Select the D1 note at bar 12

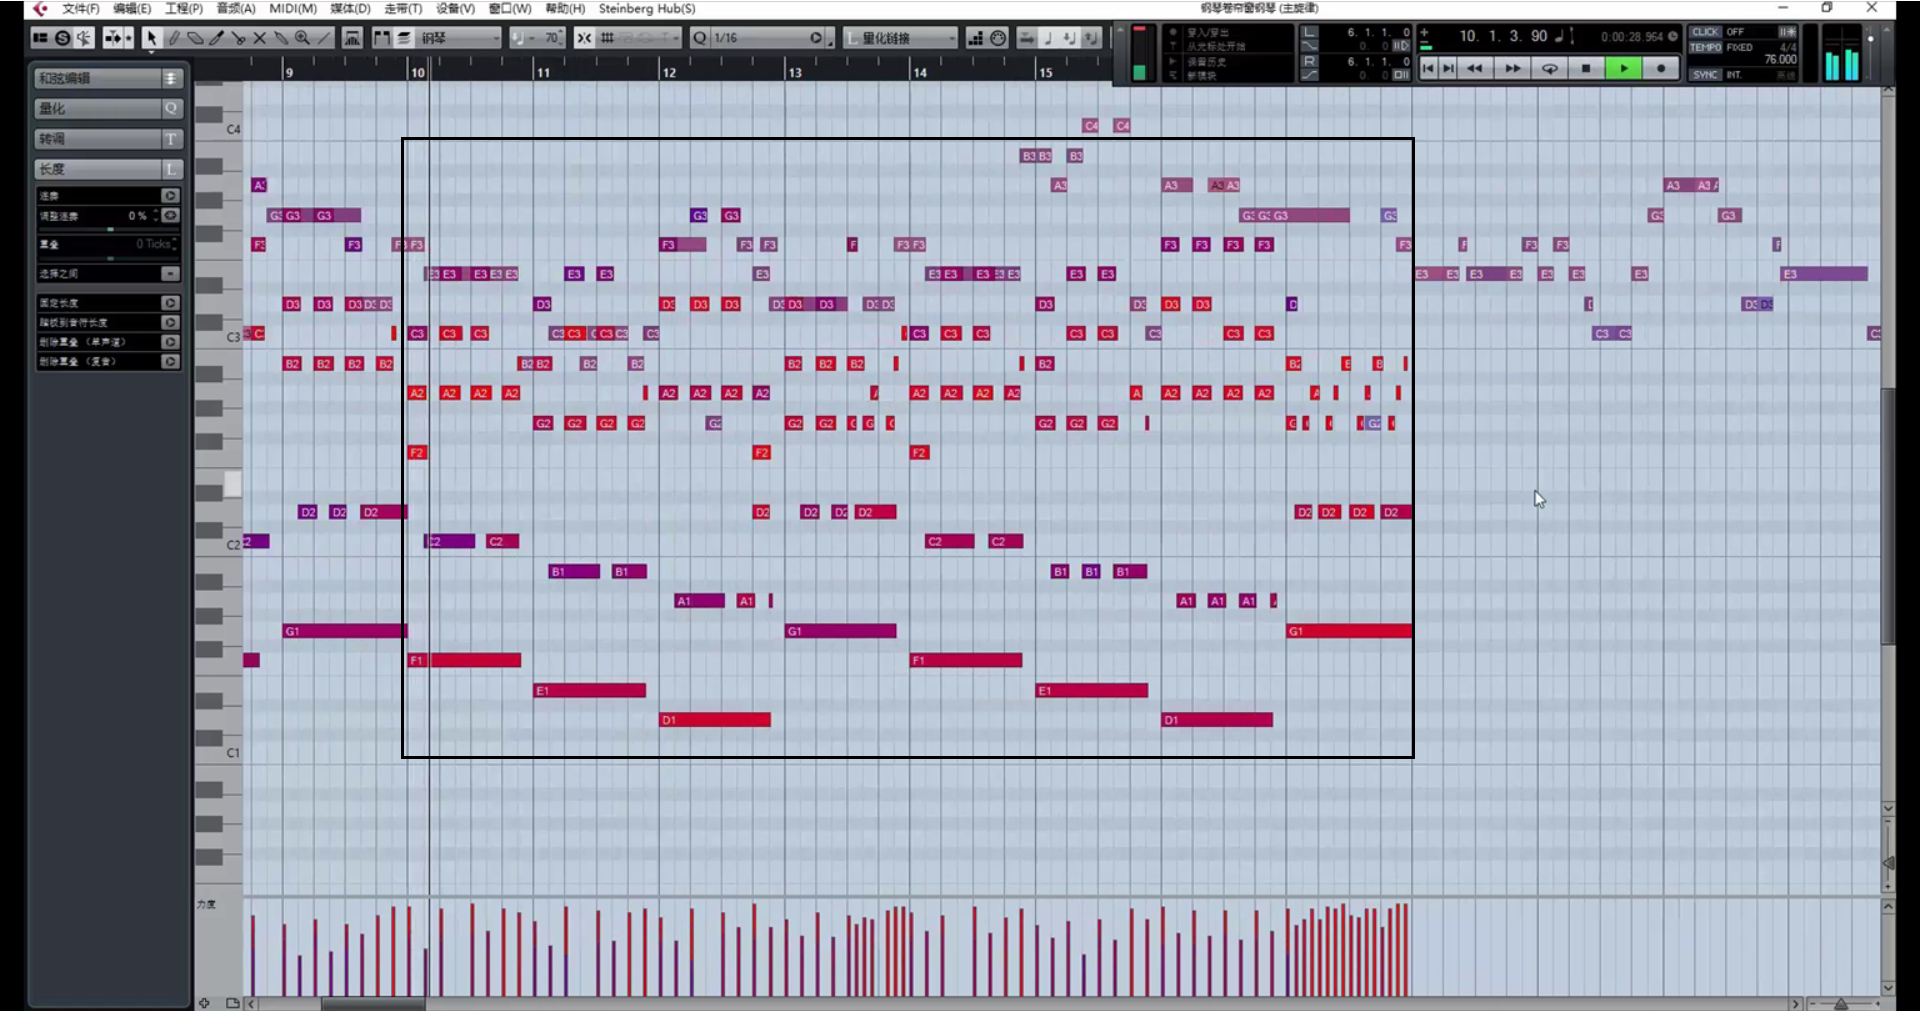715,720
